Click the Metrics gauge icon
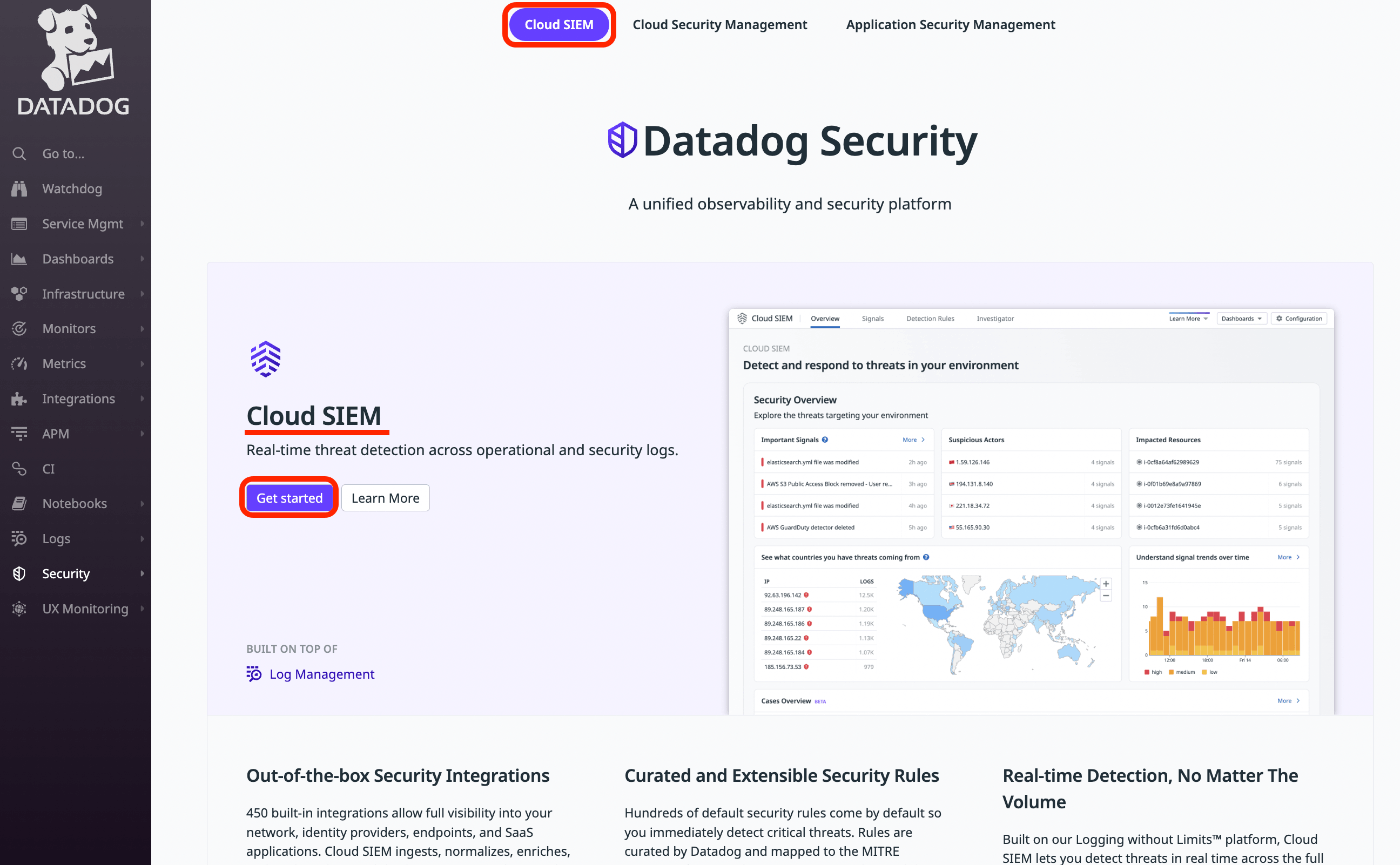 (x=19, y=364)
